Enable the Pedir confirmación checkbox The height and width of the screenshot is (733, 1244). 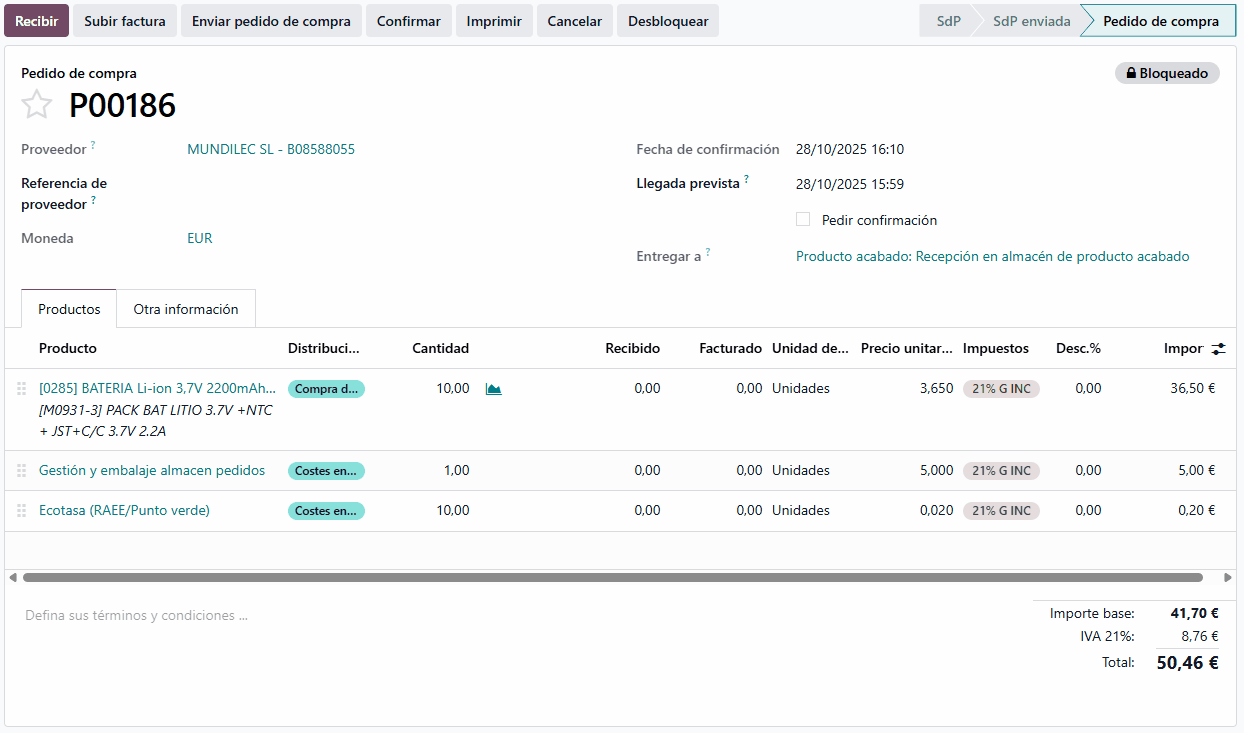803,219
